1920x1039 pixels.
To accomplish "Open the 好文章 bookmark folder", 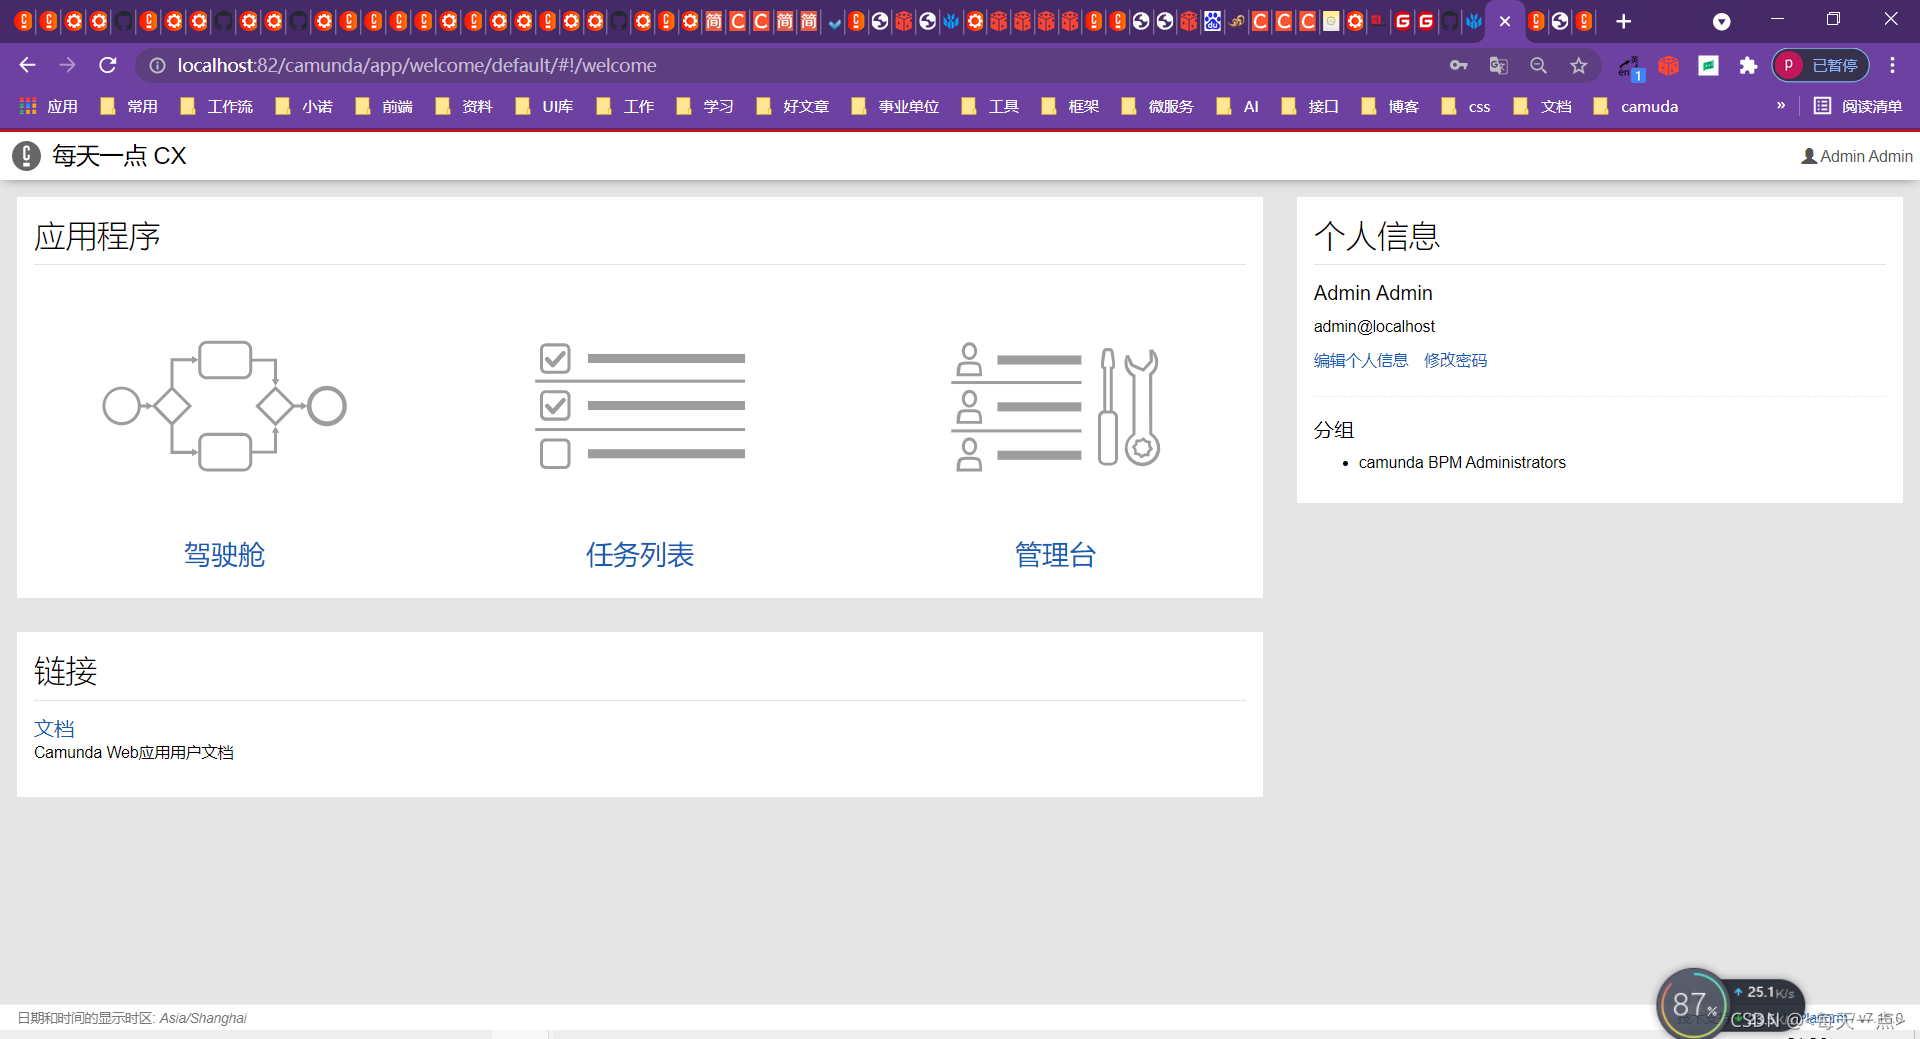I will (793, 106).
